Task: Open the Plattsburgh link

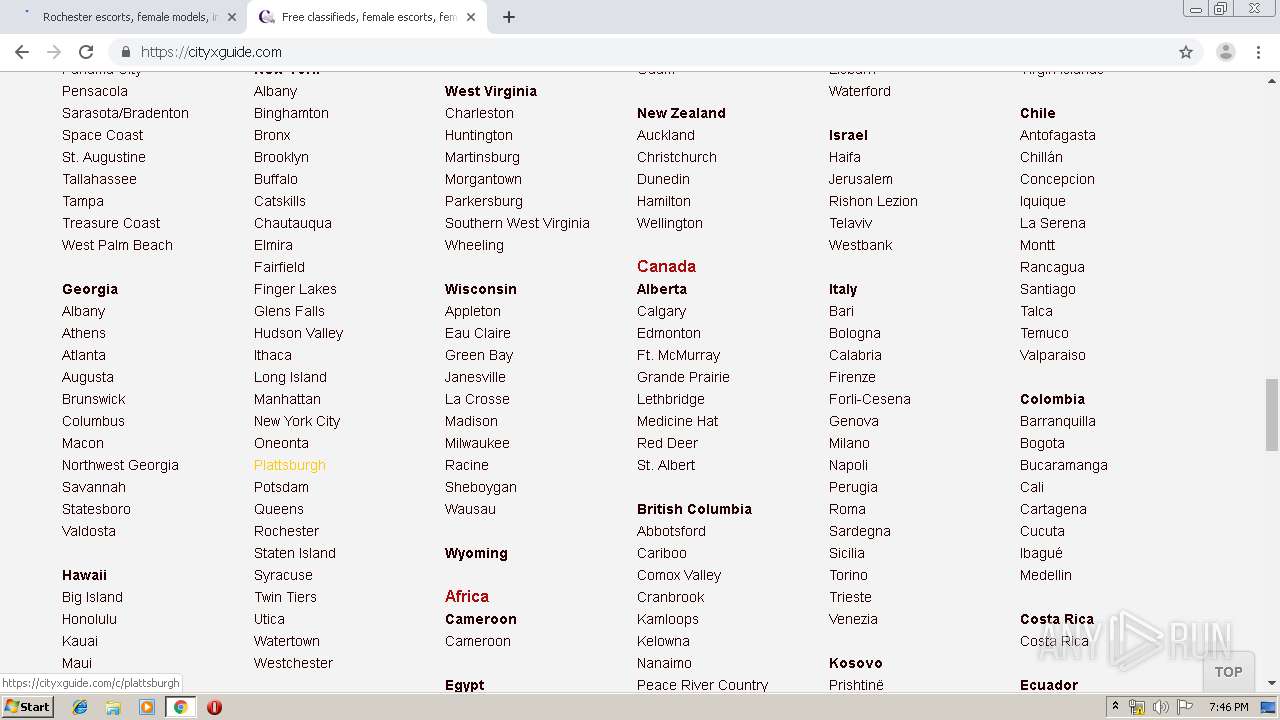Action: [x=289, y=465]
